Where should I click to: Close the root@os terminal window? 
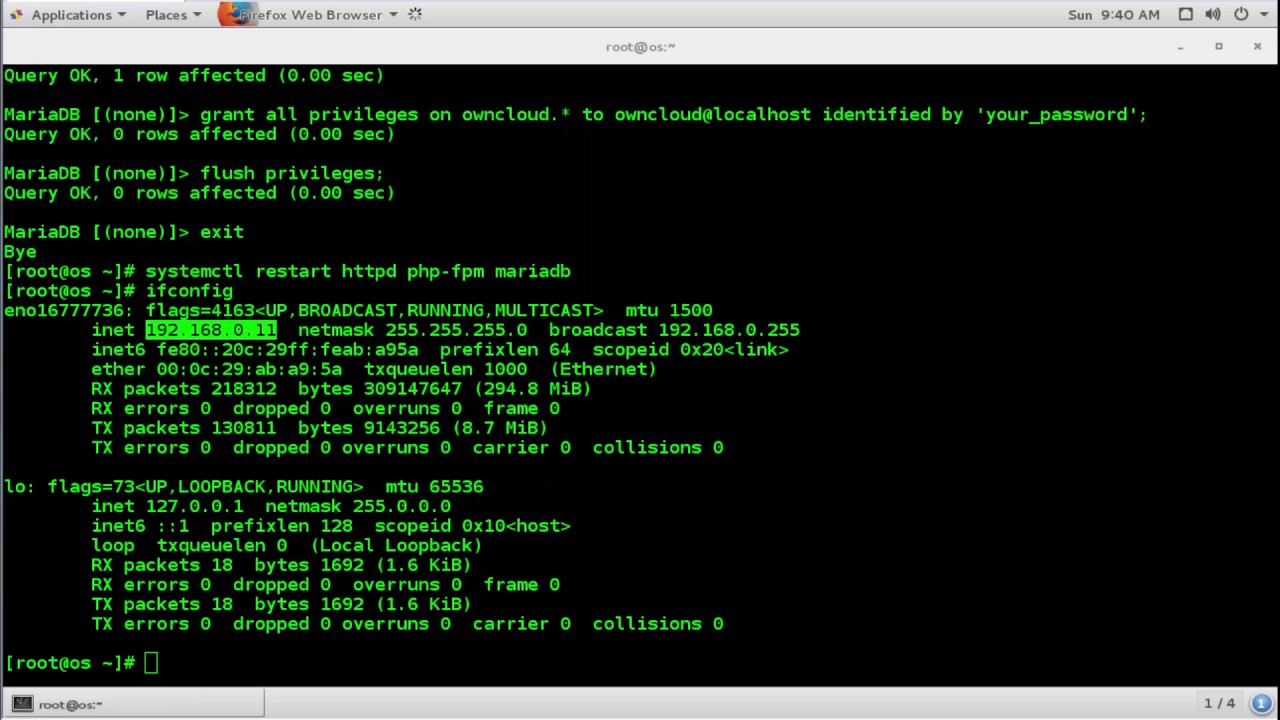coord(1257,46)
